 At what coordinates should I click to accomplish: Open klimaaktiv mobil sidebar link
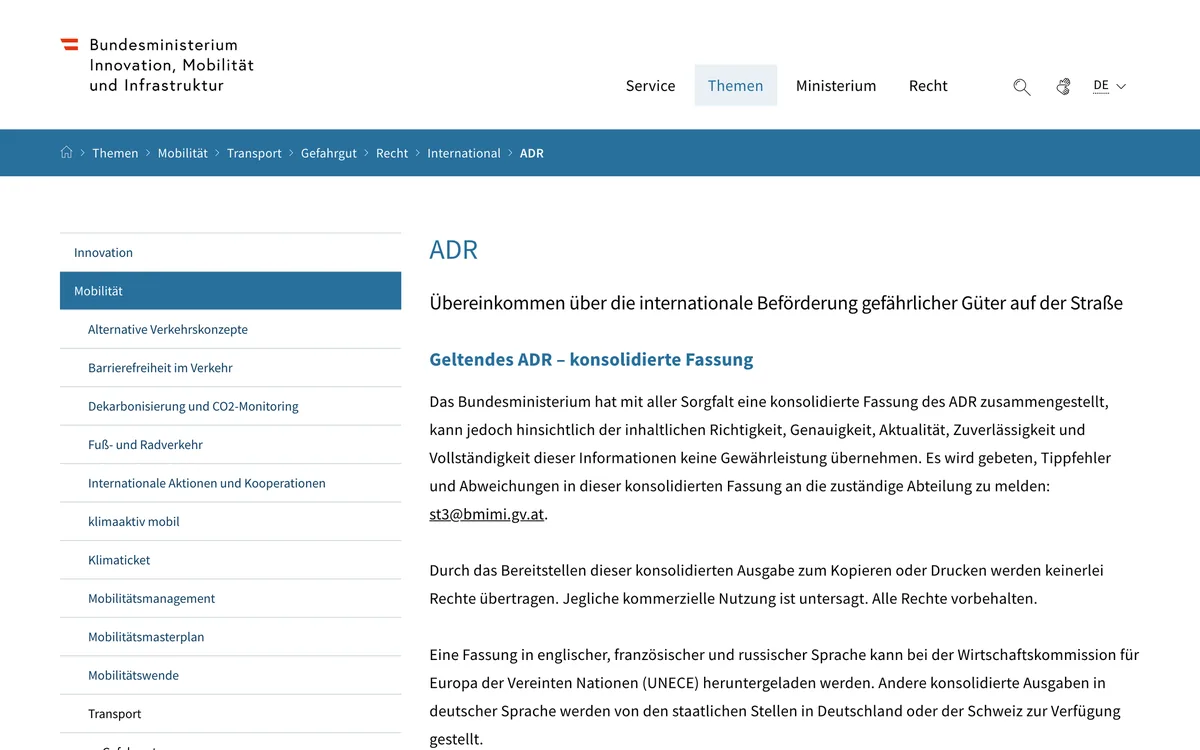(x=230, y=522)
